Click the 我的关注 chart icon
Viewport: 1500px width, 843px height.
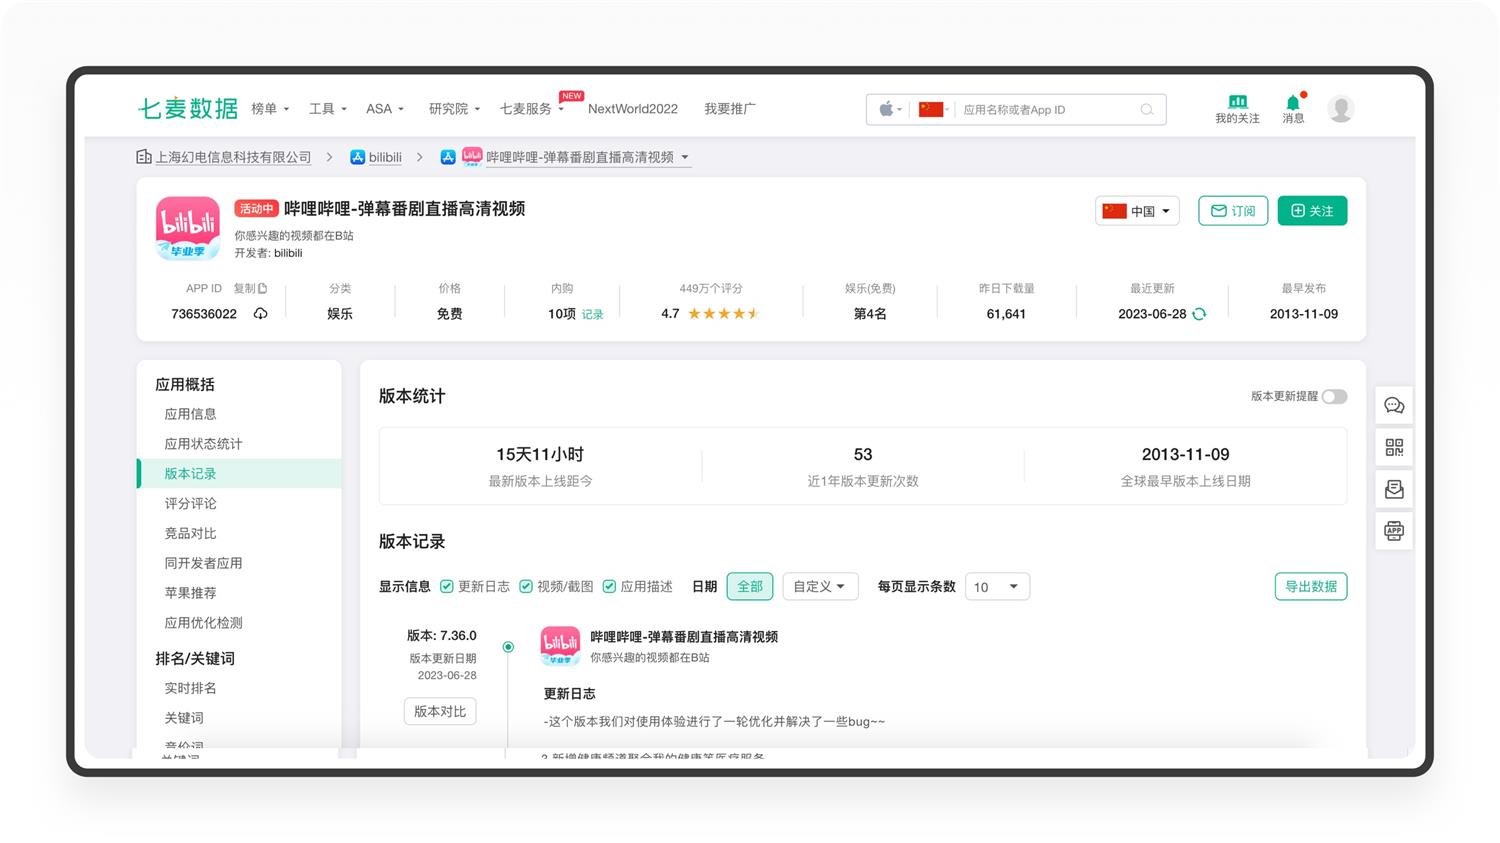[1237, 102]
